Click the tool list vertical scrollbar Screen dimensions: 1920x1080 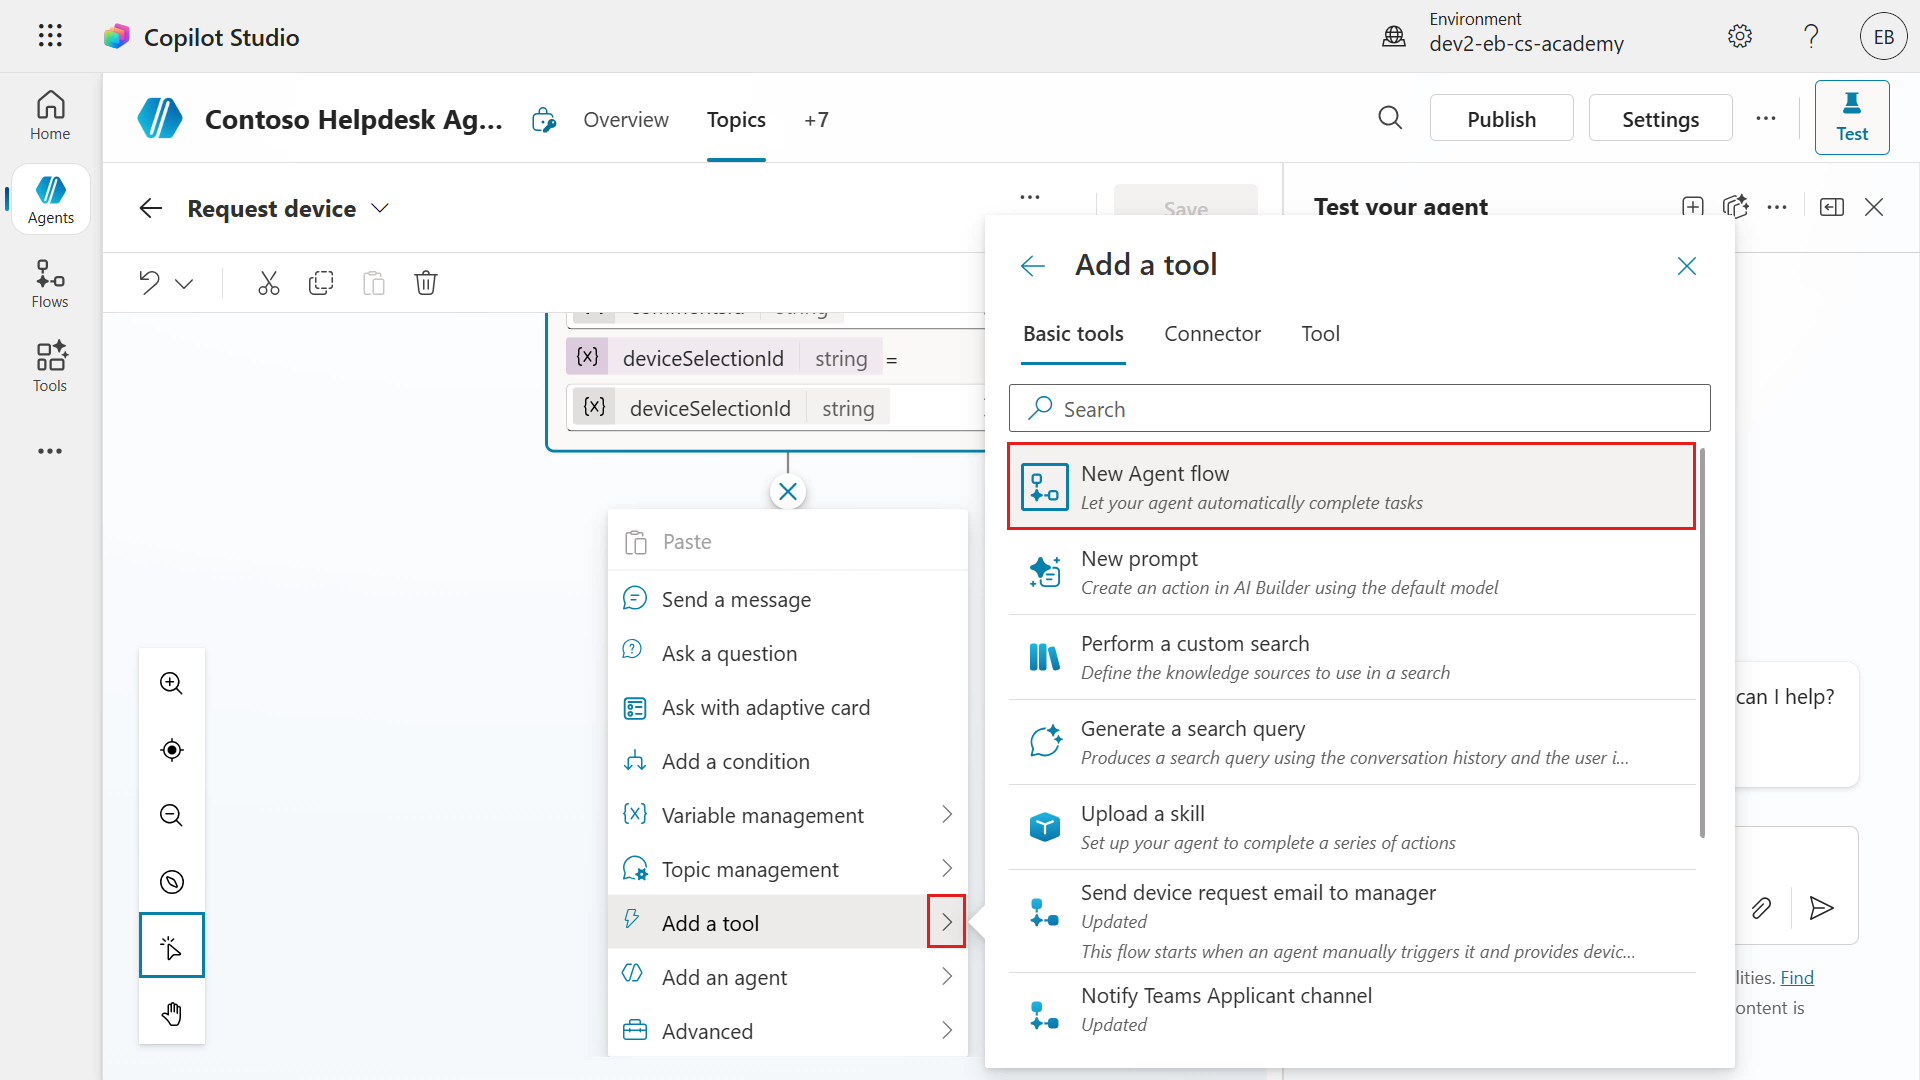1702,640
